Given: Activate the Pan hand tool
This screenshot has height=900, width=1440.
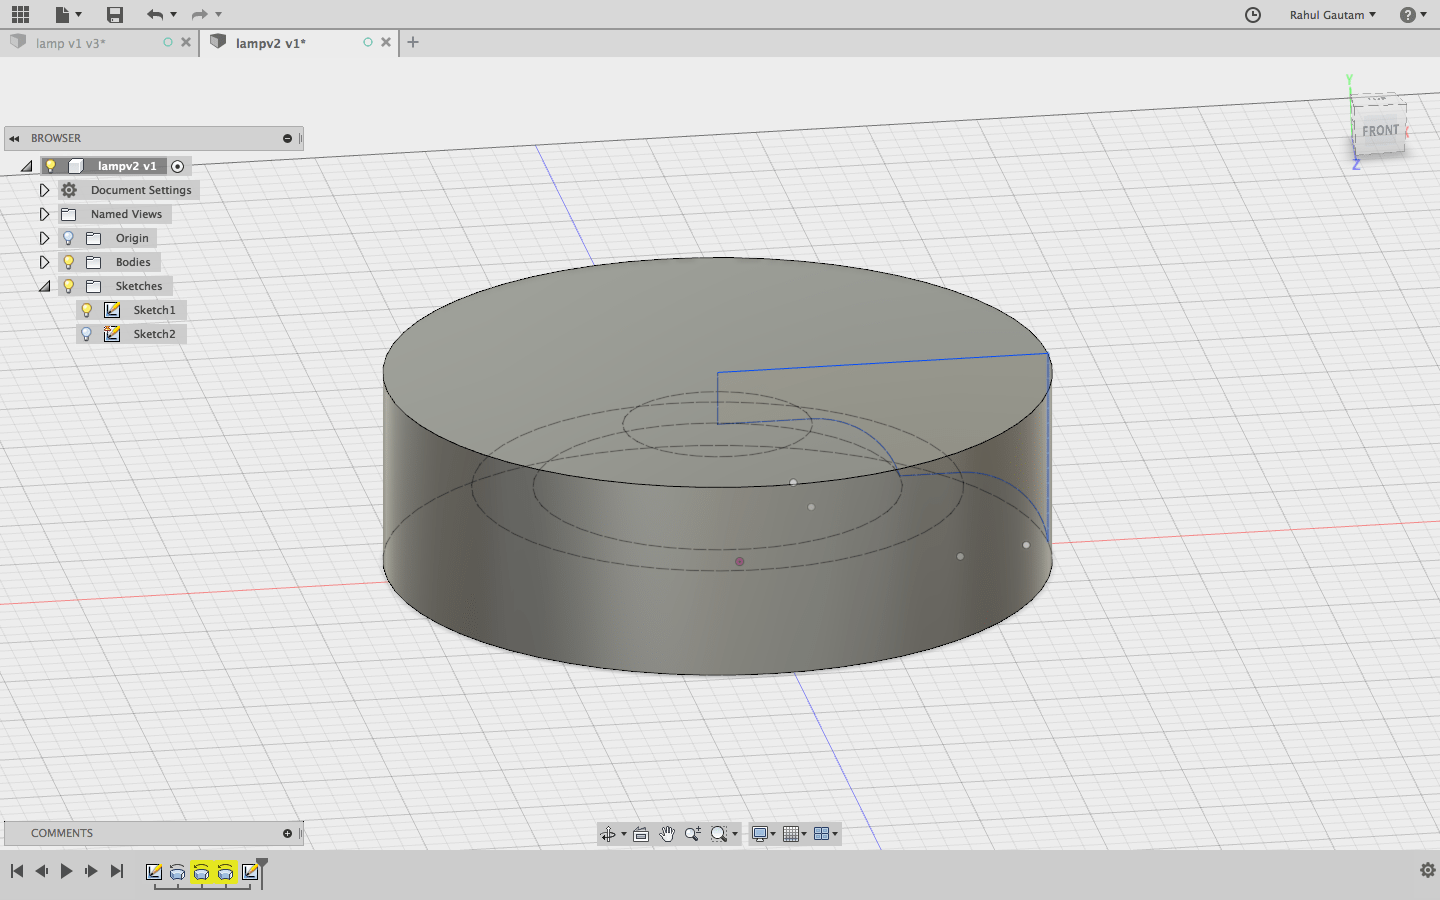Looking at the screenshot, I should pyautogui.click(x=667, y=834).
